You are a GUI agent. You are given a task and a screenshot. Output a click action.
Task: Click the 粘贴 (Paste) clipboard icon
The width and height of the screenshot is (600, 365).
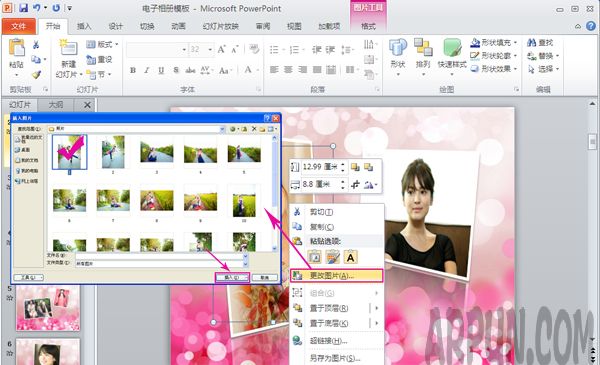pos(16,48)
